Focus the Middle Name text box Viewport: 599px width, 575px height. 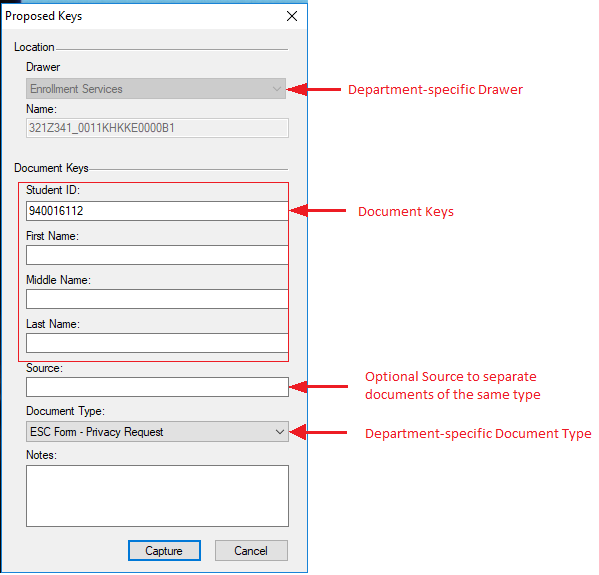tap(157, 299)
